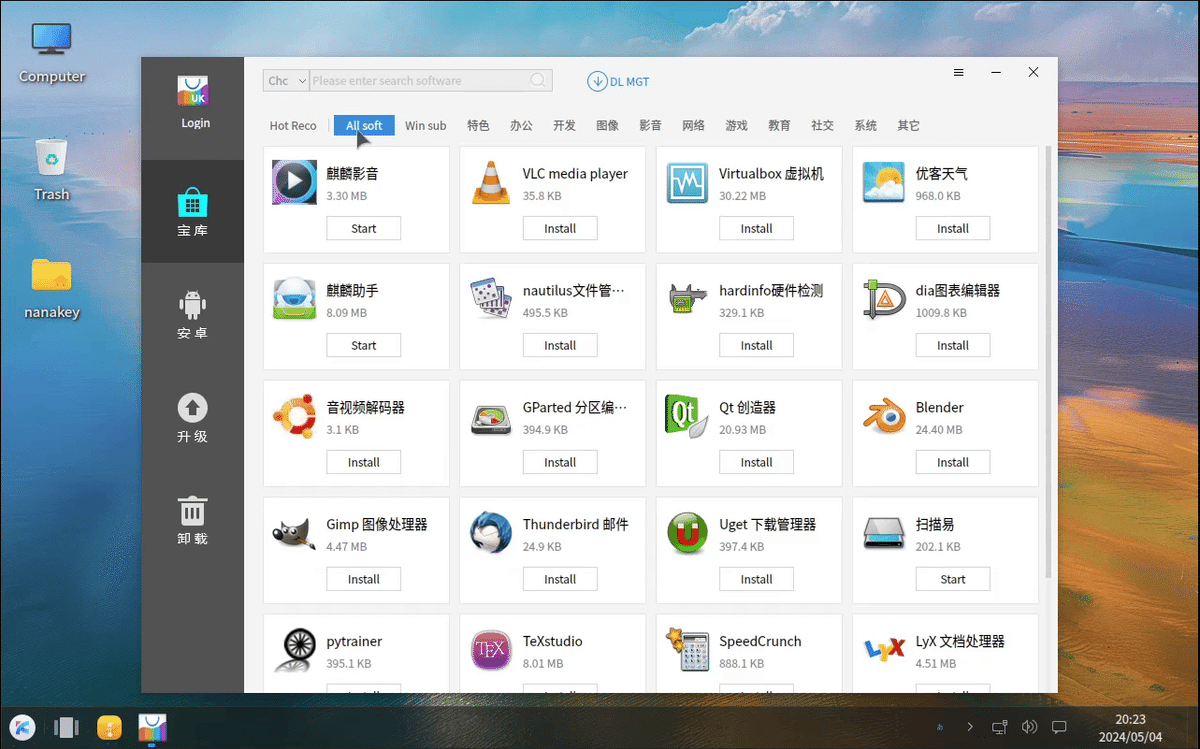Open the 升级 upgrade sidebar section
Screen dimensions: 1200x749
click(192, 418)
